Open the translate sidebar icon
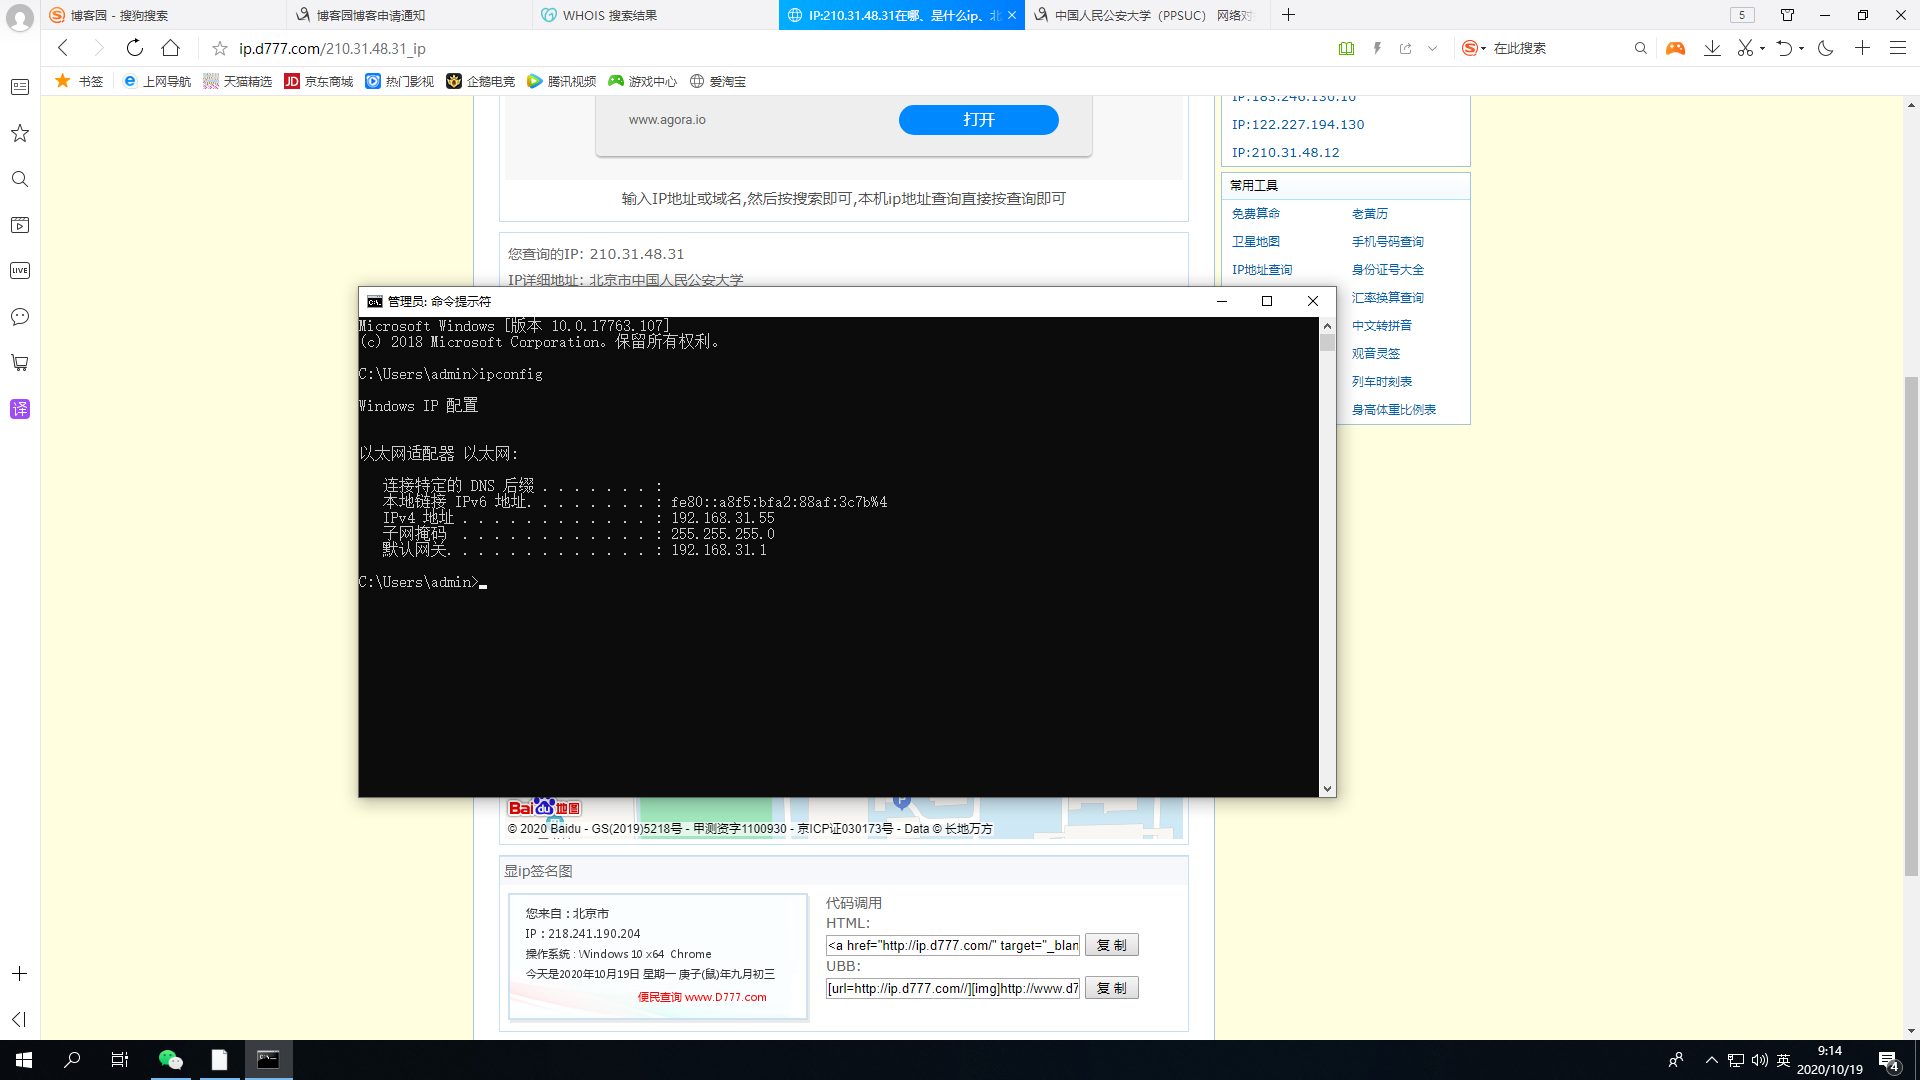 click(x=20, y=409)
